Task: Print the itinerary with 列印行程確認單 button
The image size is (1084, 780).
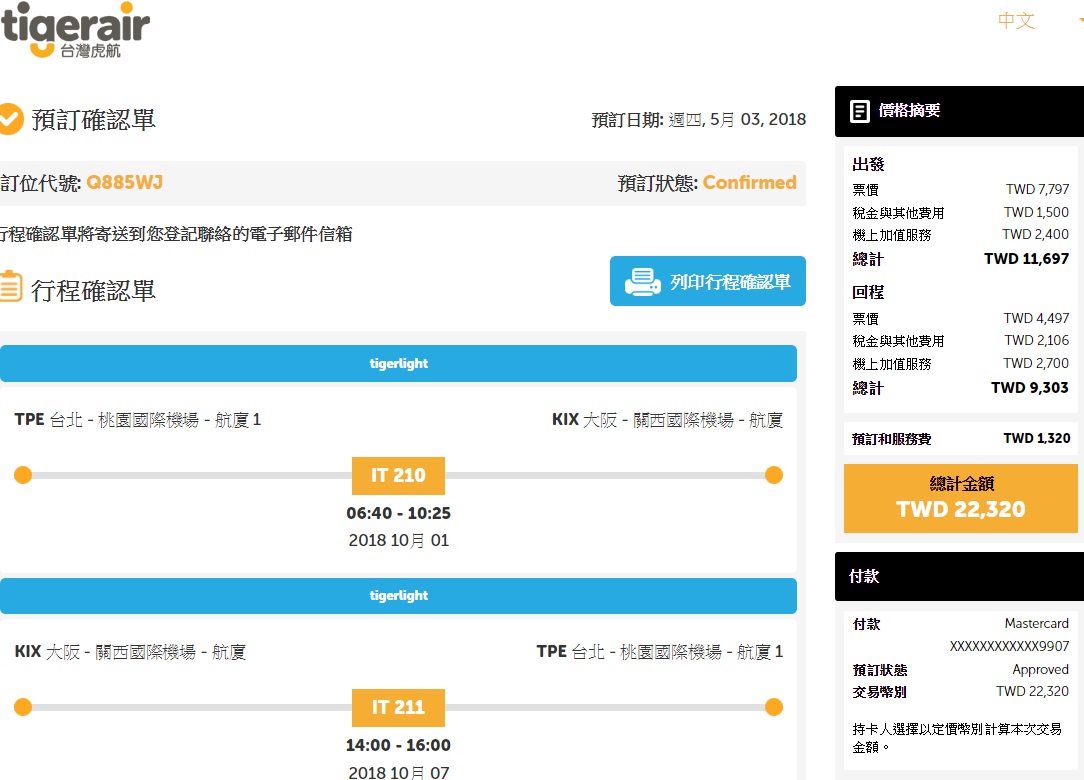Action: [707, 282]
